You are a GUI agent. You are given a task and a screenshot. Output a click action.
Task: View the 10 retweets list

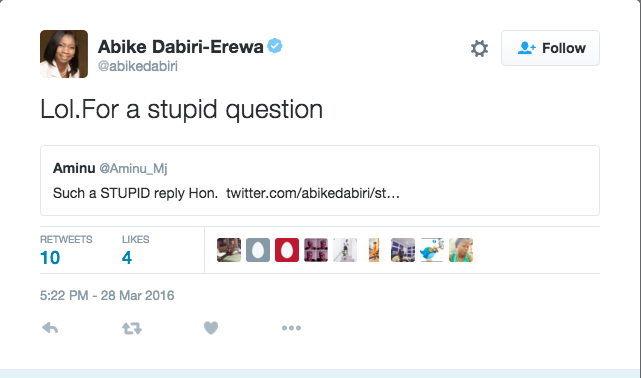point(66,251)
